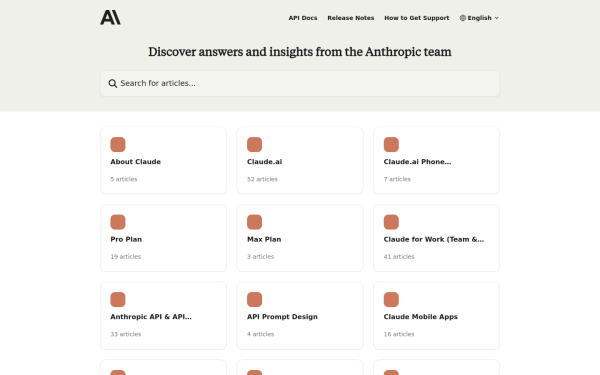
Task: Click the magnifier search icon
Action: 112,83
